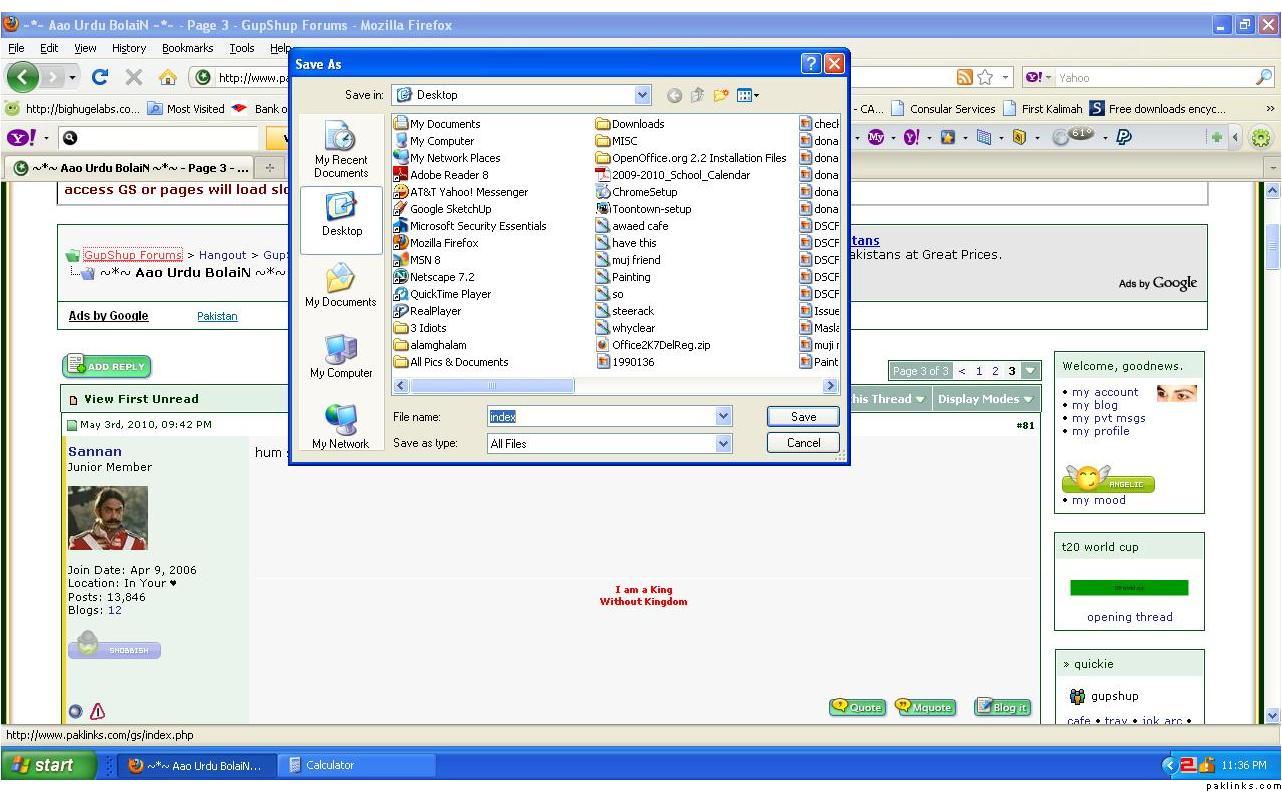Click Cancel in Save As dialog

tap(803, 443)
